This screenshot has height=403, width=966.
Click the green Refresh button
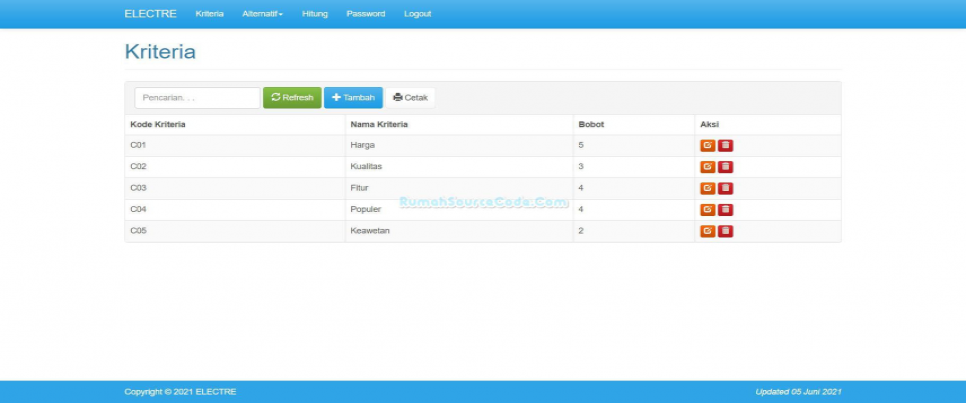tap(292, 97)
